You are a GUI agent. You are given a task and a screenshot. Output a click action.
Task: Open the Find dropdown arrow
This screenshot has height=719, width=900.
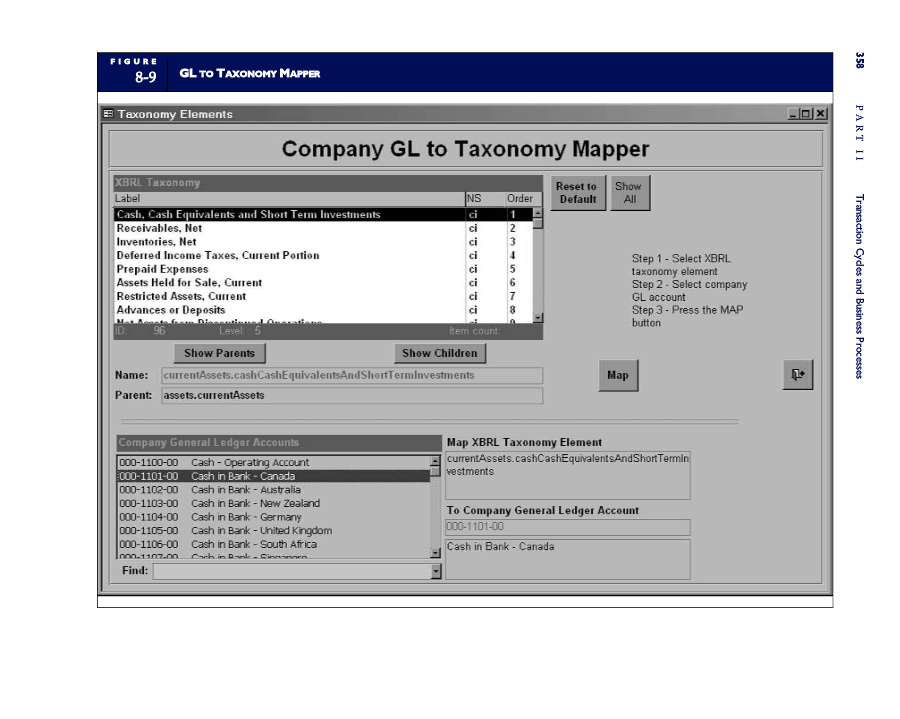click(x=435, y=571)
